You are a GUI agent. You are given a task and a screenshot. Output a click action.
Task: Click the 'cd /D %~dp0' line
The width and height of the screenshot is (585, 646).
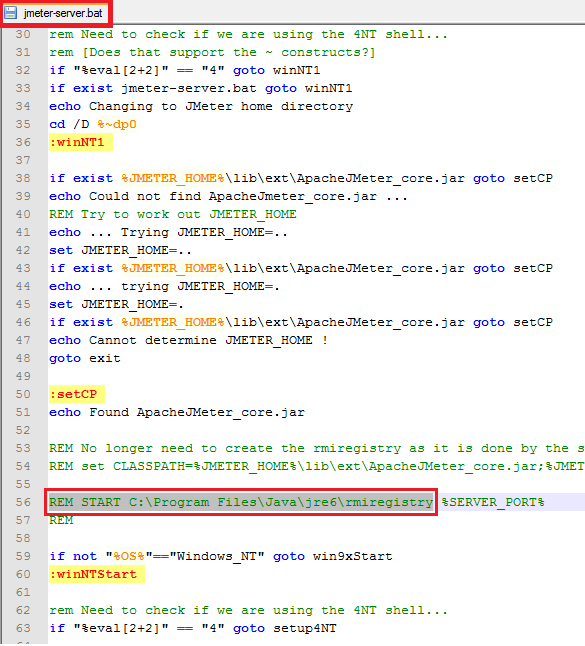click(x=93, y=124)
